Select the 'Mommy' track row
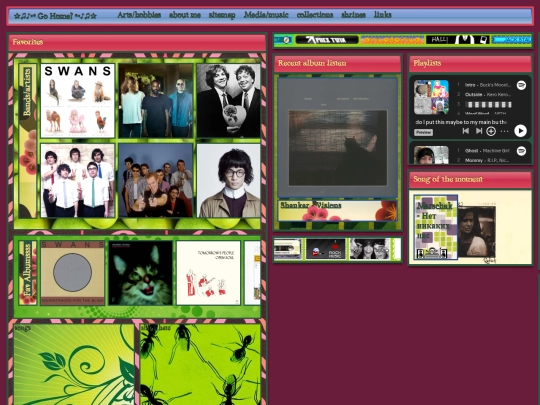540x405 pixels. [x=484, y=160]
